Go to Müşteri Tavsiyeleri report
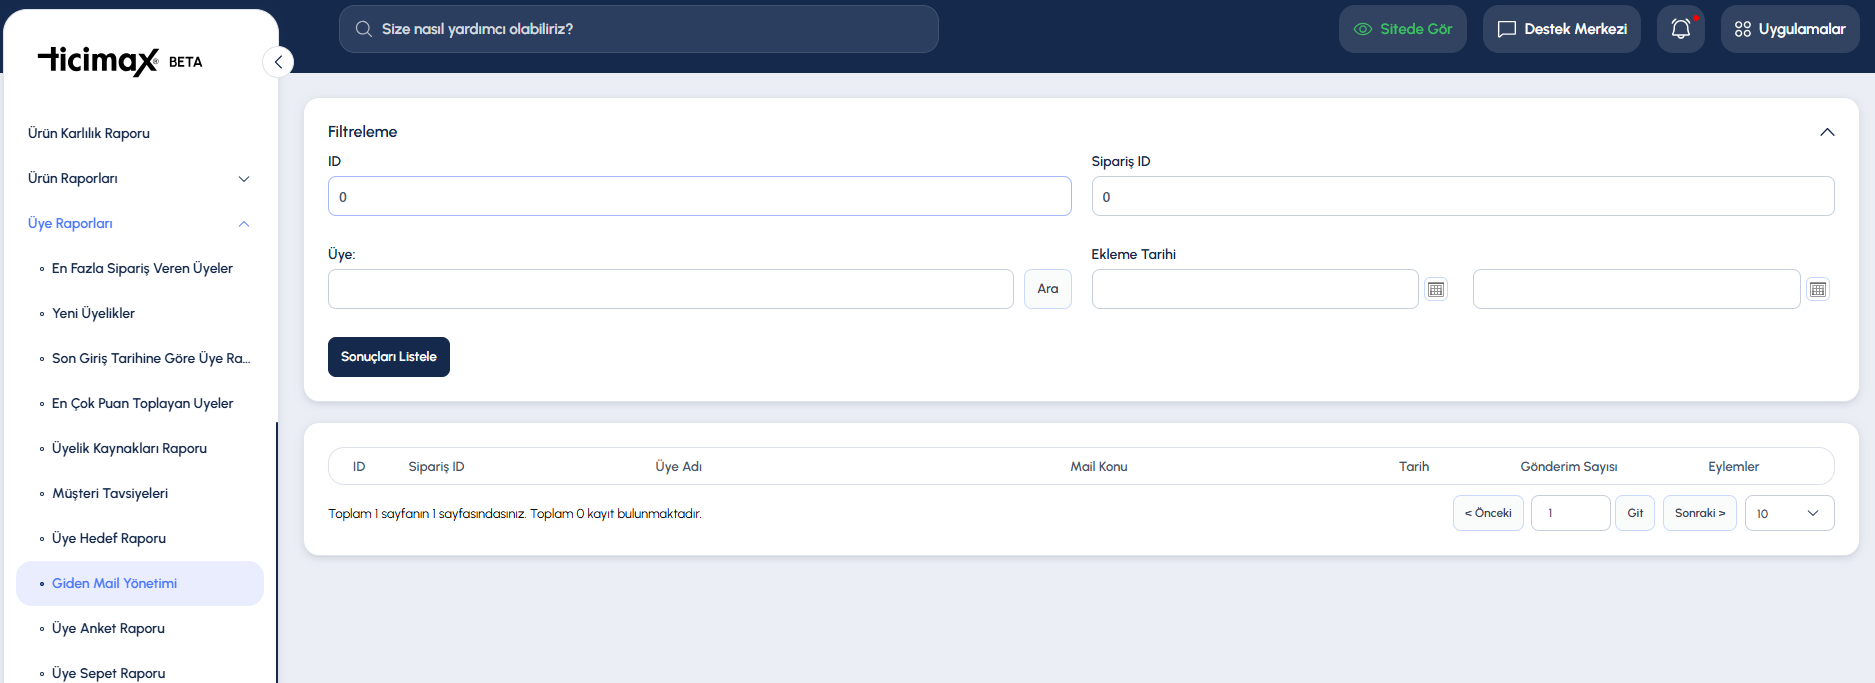This screenshot has height=683, width=1875. tap(110, 493)
